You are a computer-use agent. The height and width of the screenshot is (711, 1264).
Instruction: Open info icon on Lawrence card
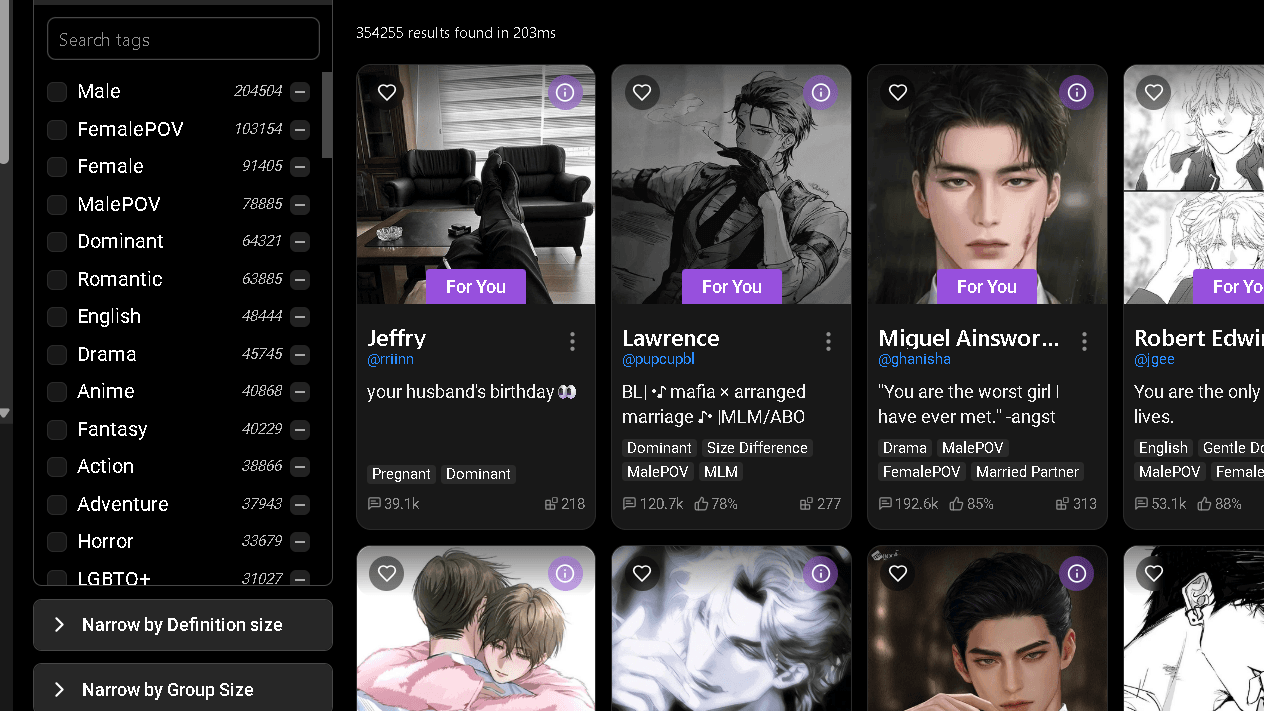coord(821,92)
